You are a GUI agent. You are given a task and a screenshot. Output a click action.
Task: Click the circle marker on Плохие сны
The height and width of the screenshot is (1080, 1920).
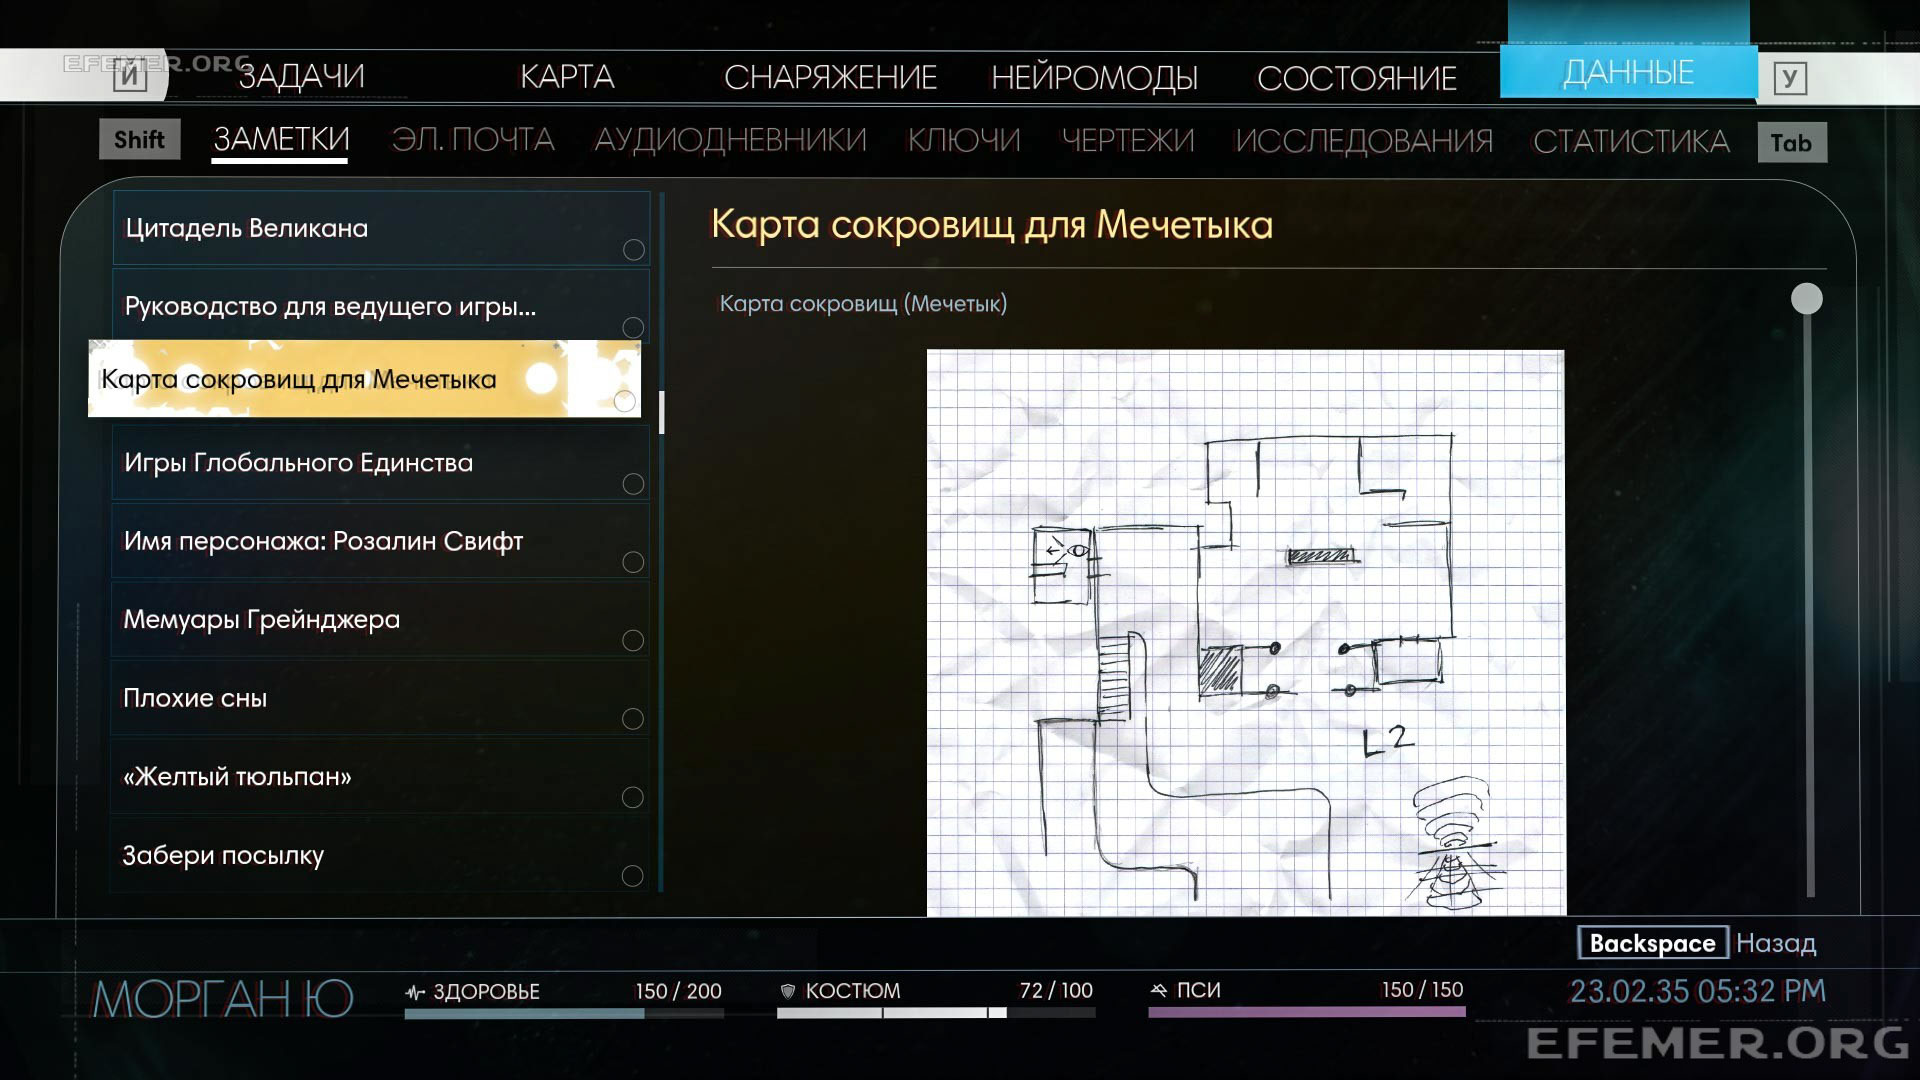pyautogui.click(x=633, y=719)
